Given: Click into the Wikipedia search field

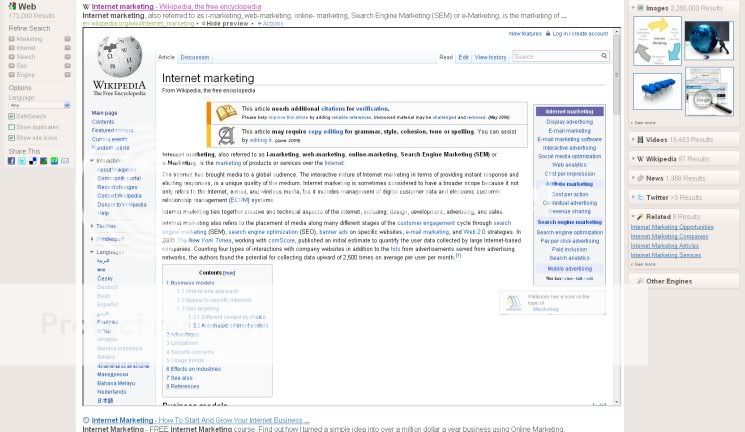Looking at the screenshot, I should coord(553,57).
